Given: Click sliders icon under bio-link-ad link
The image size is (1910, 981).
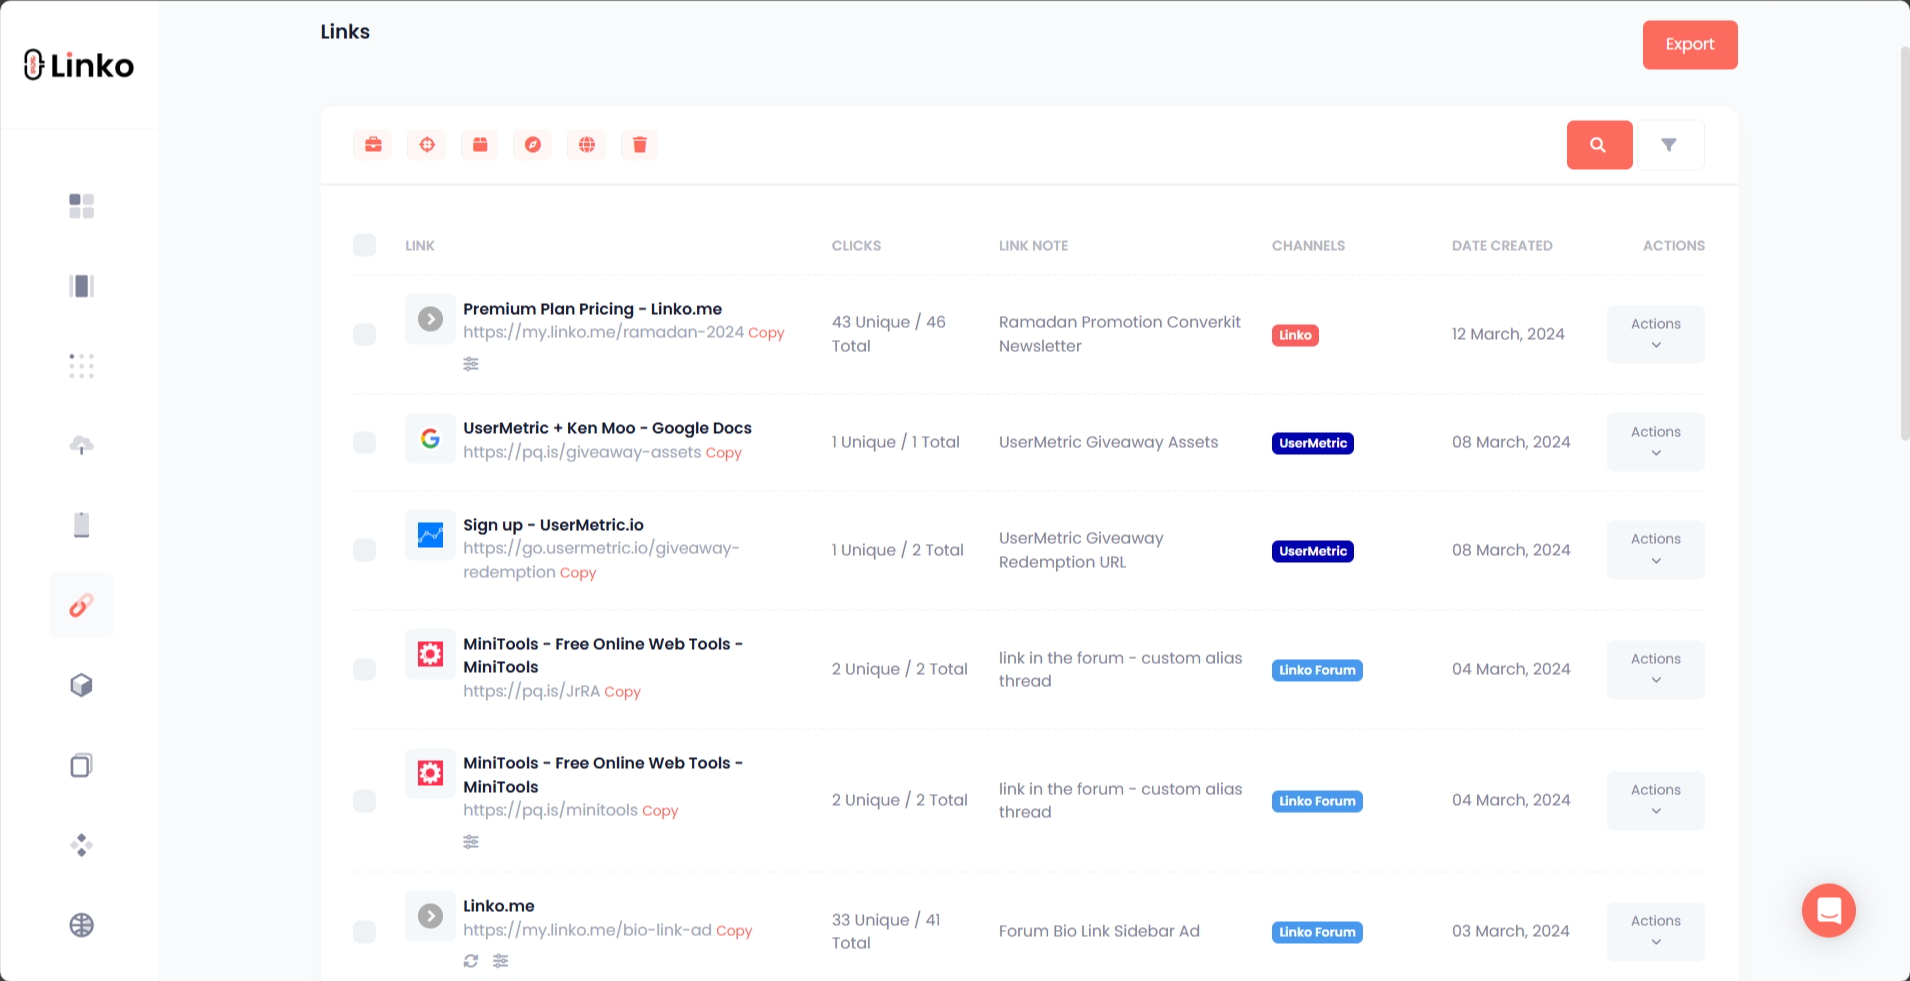Looking at the screenshot, I should click(x=501, y=961).
